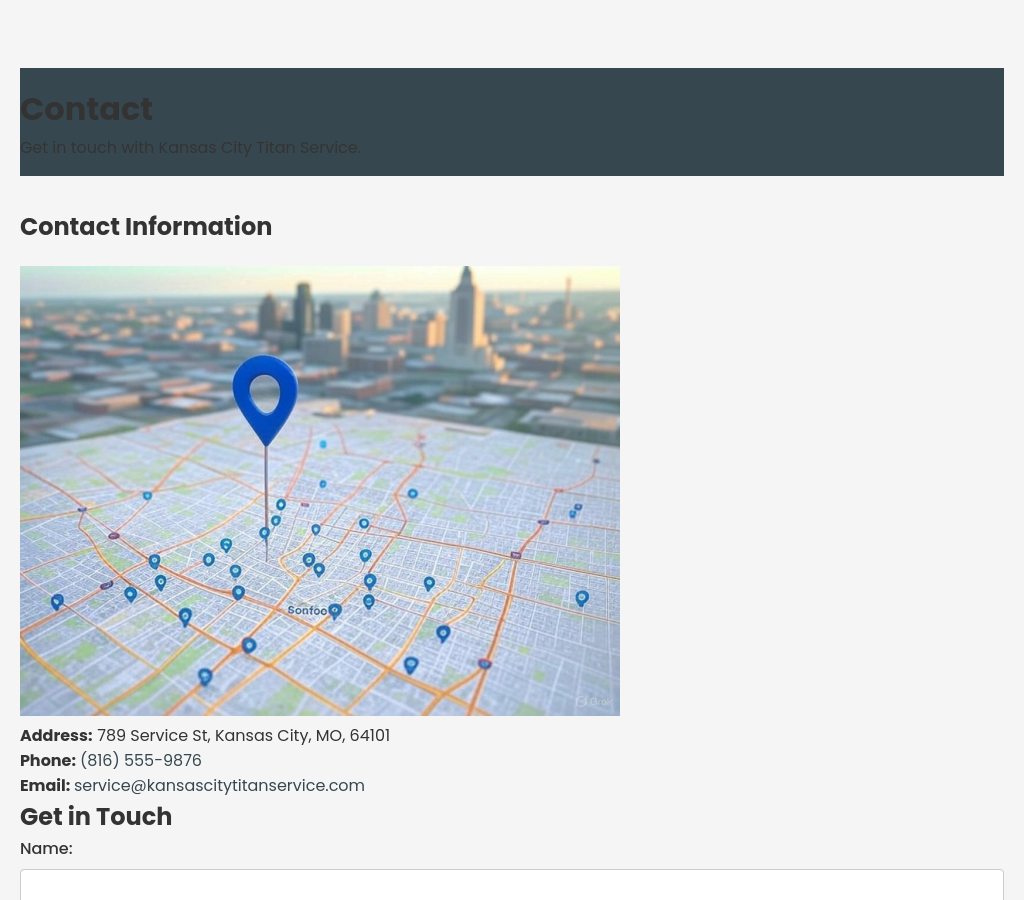This screenshot has width=1024, height=900.
Task: Call the phone number (816) 555-9876
Action: 140,760
